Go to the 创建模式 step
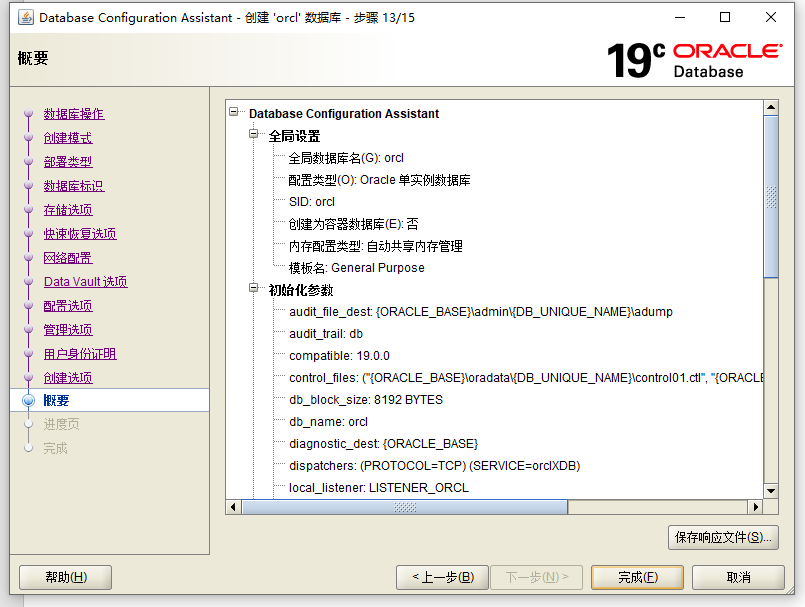 pyautogui.click(x=68, y=138)
